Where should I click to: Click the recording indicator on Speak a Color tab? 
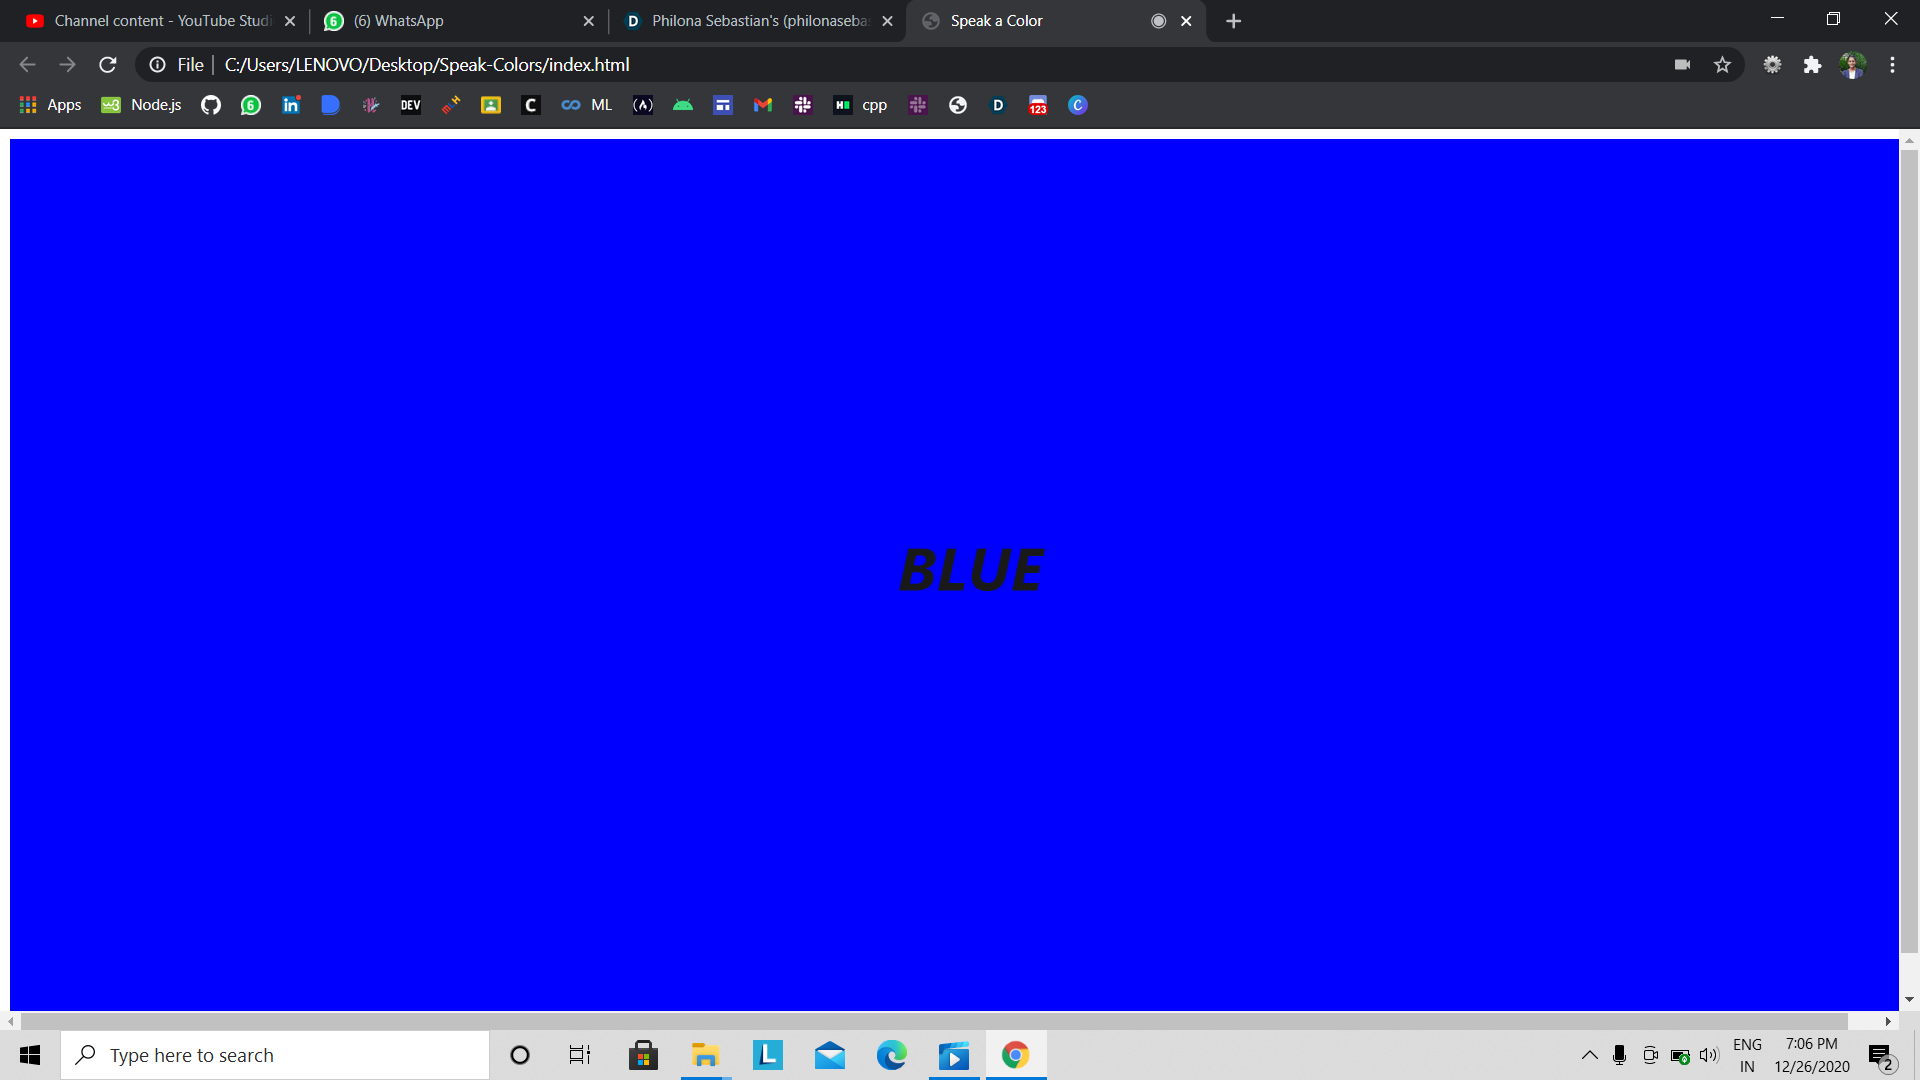point(1158,21)
